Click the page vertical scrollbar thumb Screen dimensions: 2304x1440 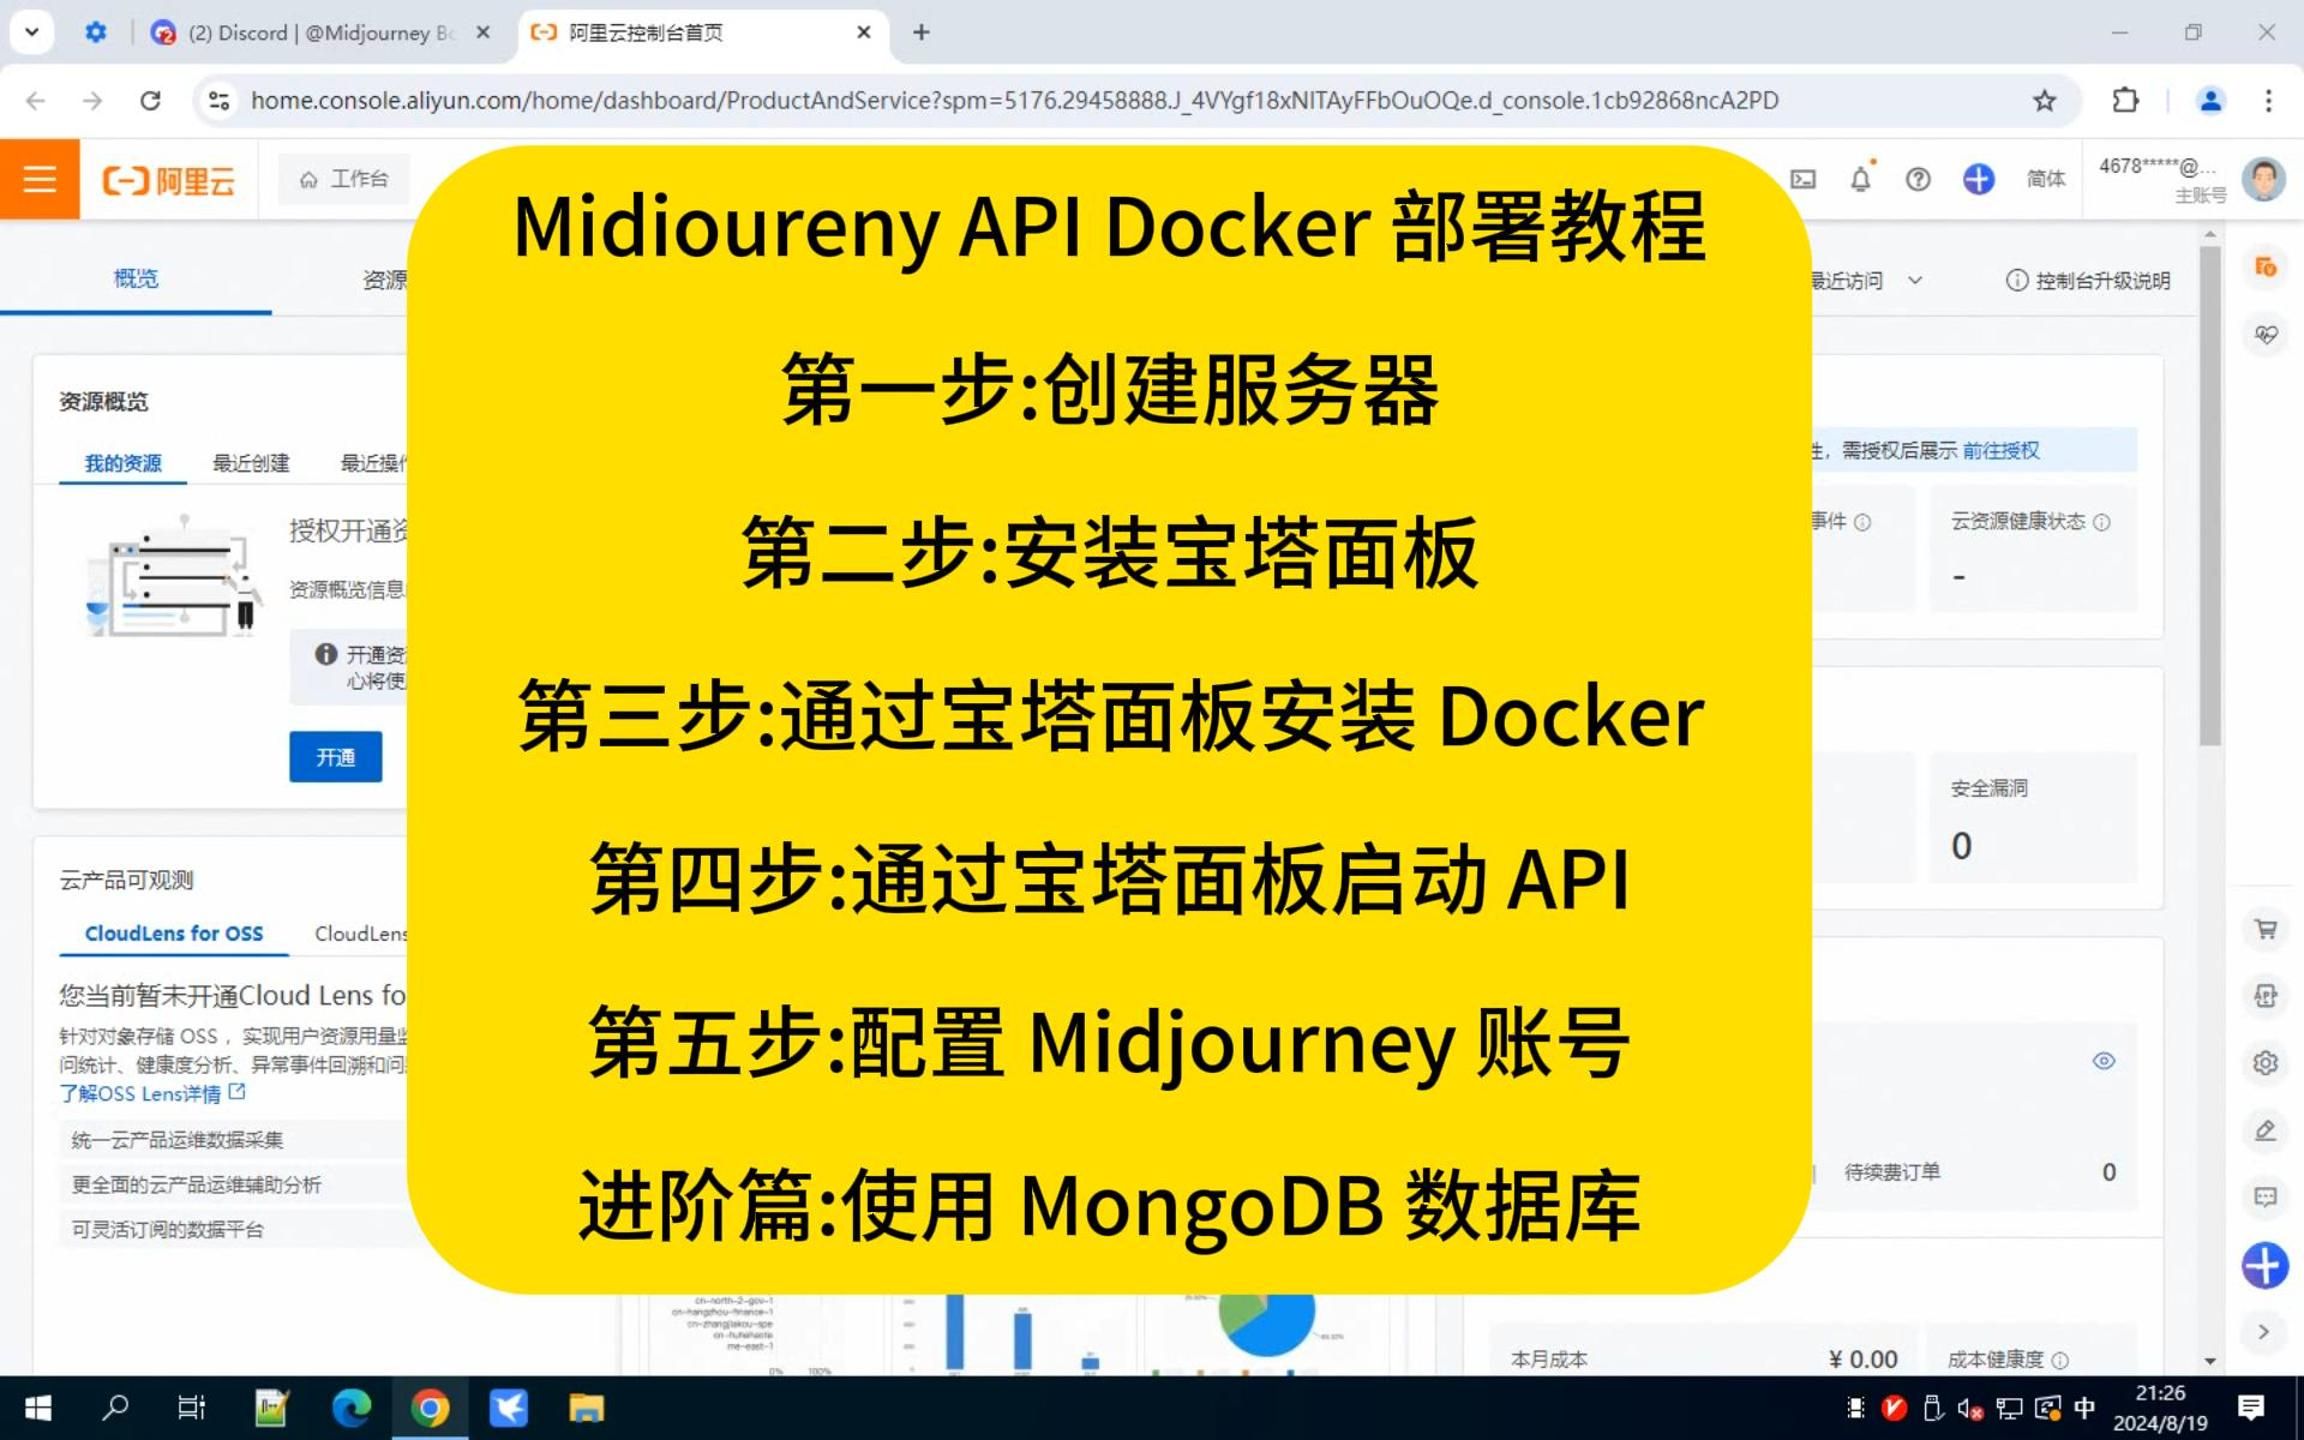click(2210, 496)
